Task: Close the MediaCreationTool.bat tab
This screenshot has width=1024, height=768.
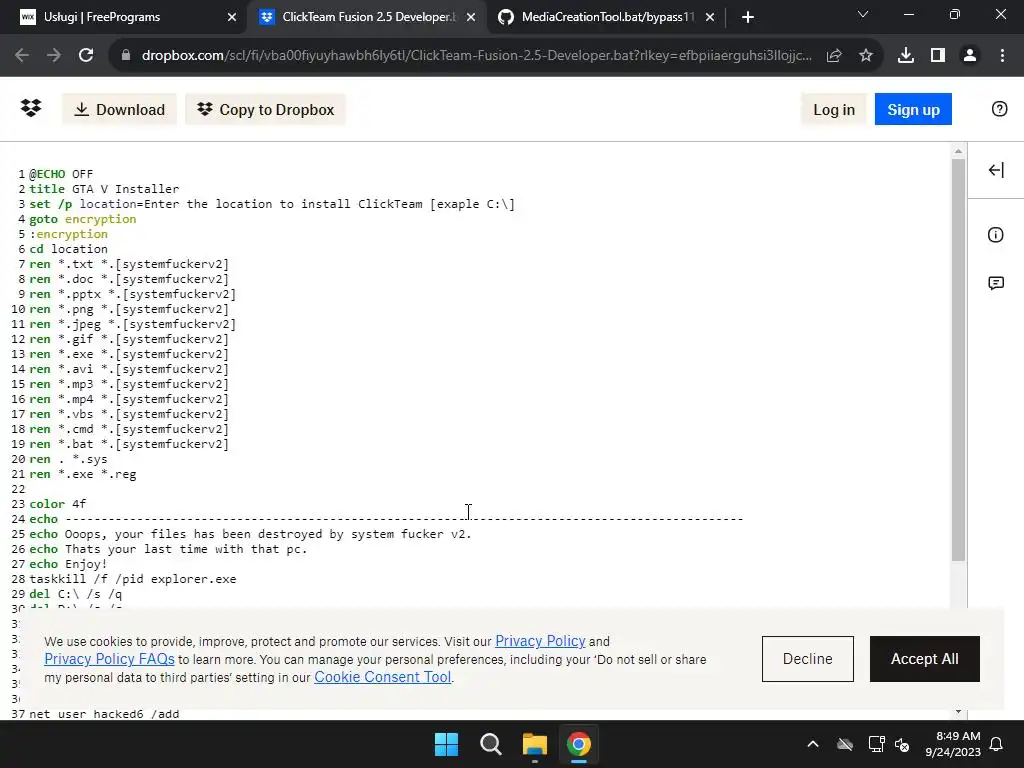Action: [x=710, y=17]
